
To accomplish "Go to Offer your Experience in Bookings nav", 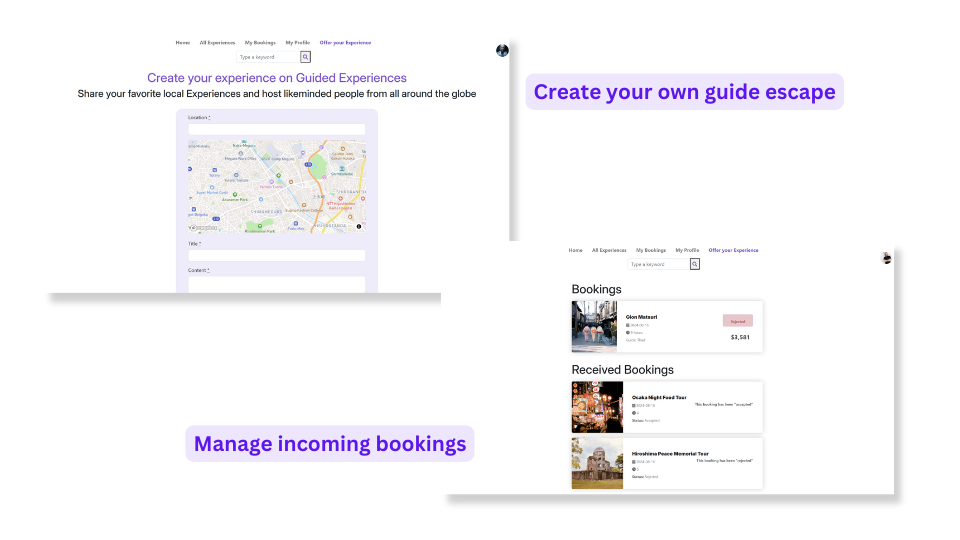I will pyautogui.click(x=733, y=250).
